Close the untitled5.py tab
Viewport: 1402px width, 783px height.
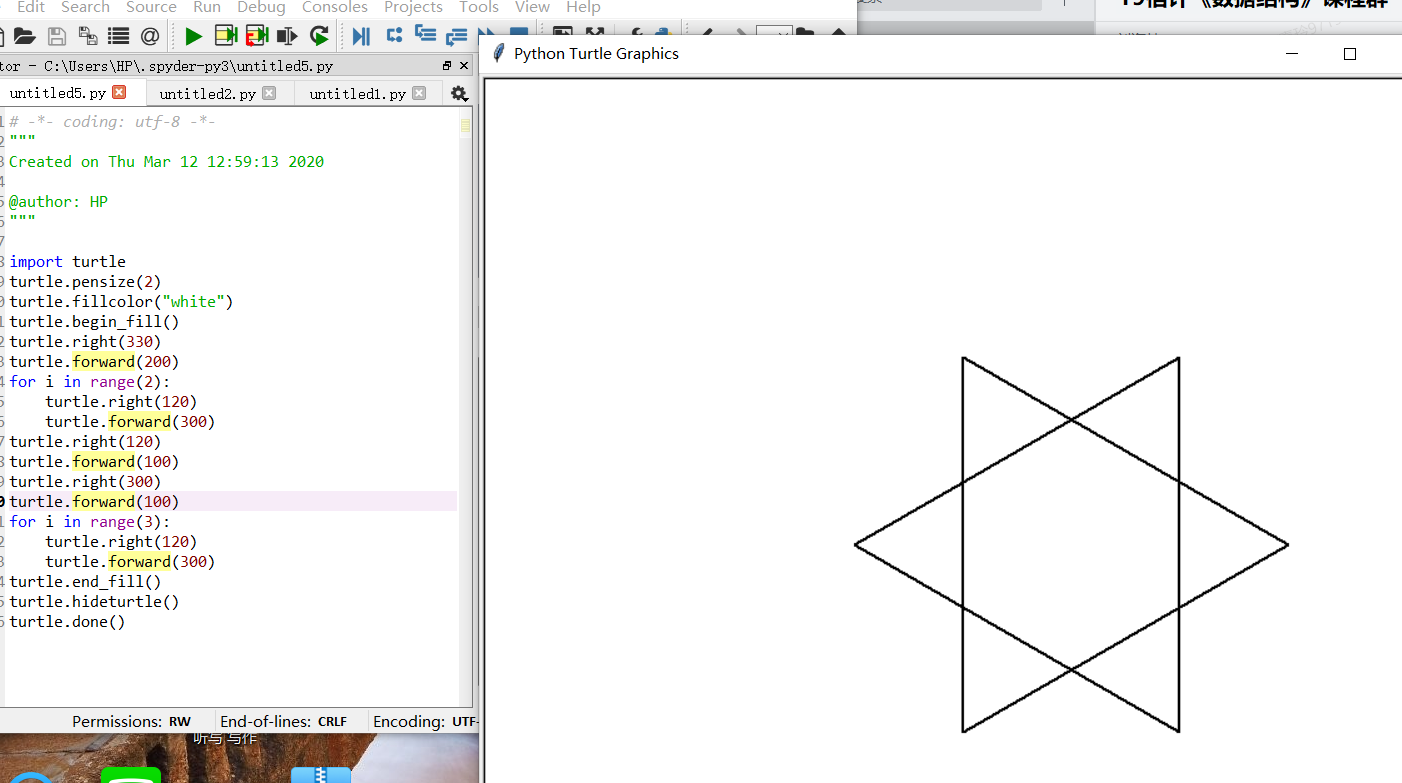tap(119, 92)
